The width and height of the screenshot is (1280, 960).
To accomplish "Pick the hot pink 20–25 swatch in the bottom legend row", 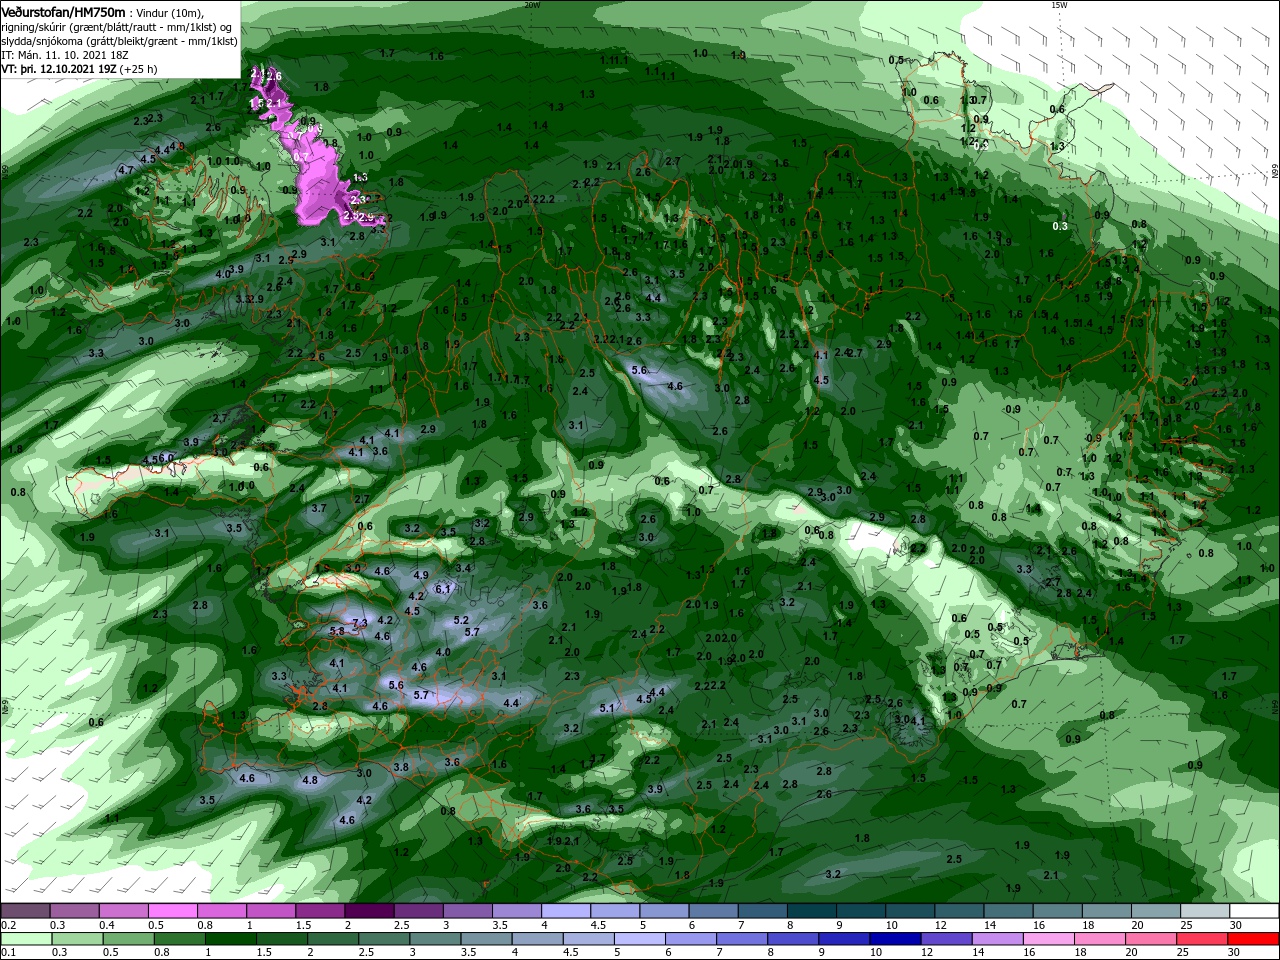I will (1149, 939).
